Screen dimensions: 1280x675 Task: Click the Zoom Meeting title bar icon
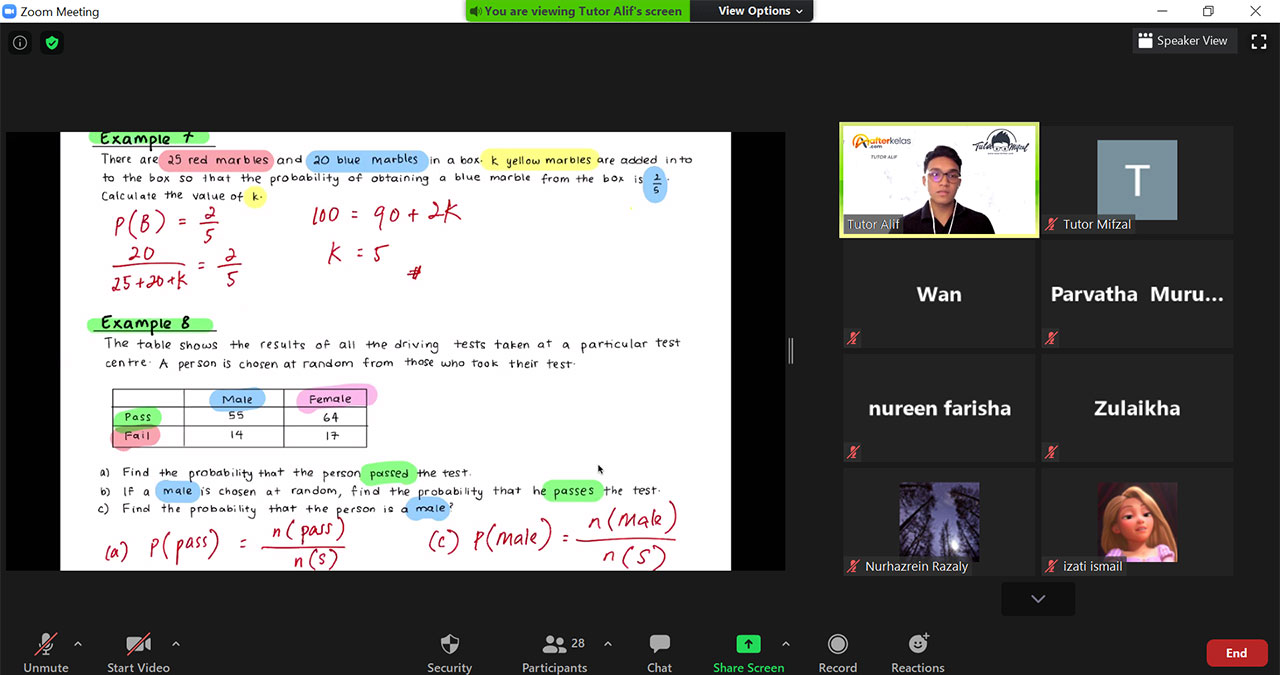(10, 11)
